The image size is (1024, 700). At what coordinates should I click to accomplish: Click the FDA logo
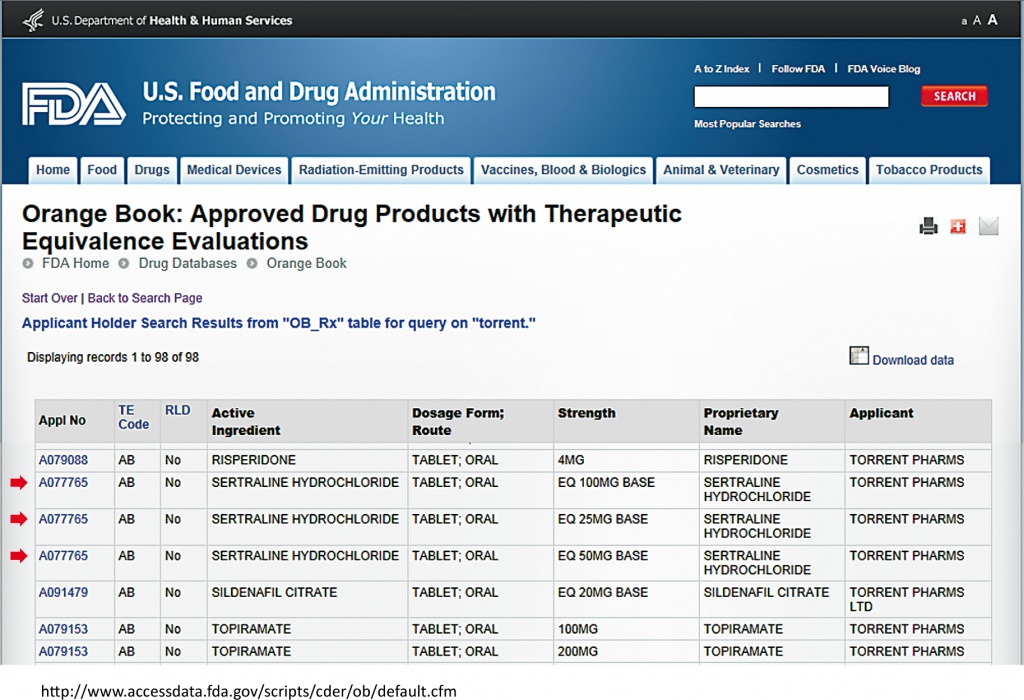[74, 104]
